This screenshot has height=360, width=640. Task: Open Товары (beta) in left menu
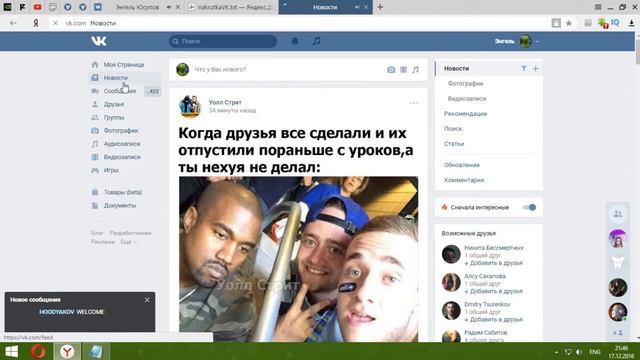coord(123,192)
